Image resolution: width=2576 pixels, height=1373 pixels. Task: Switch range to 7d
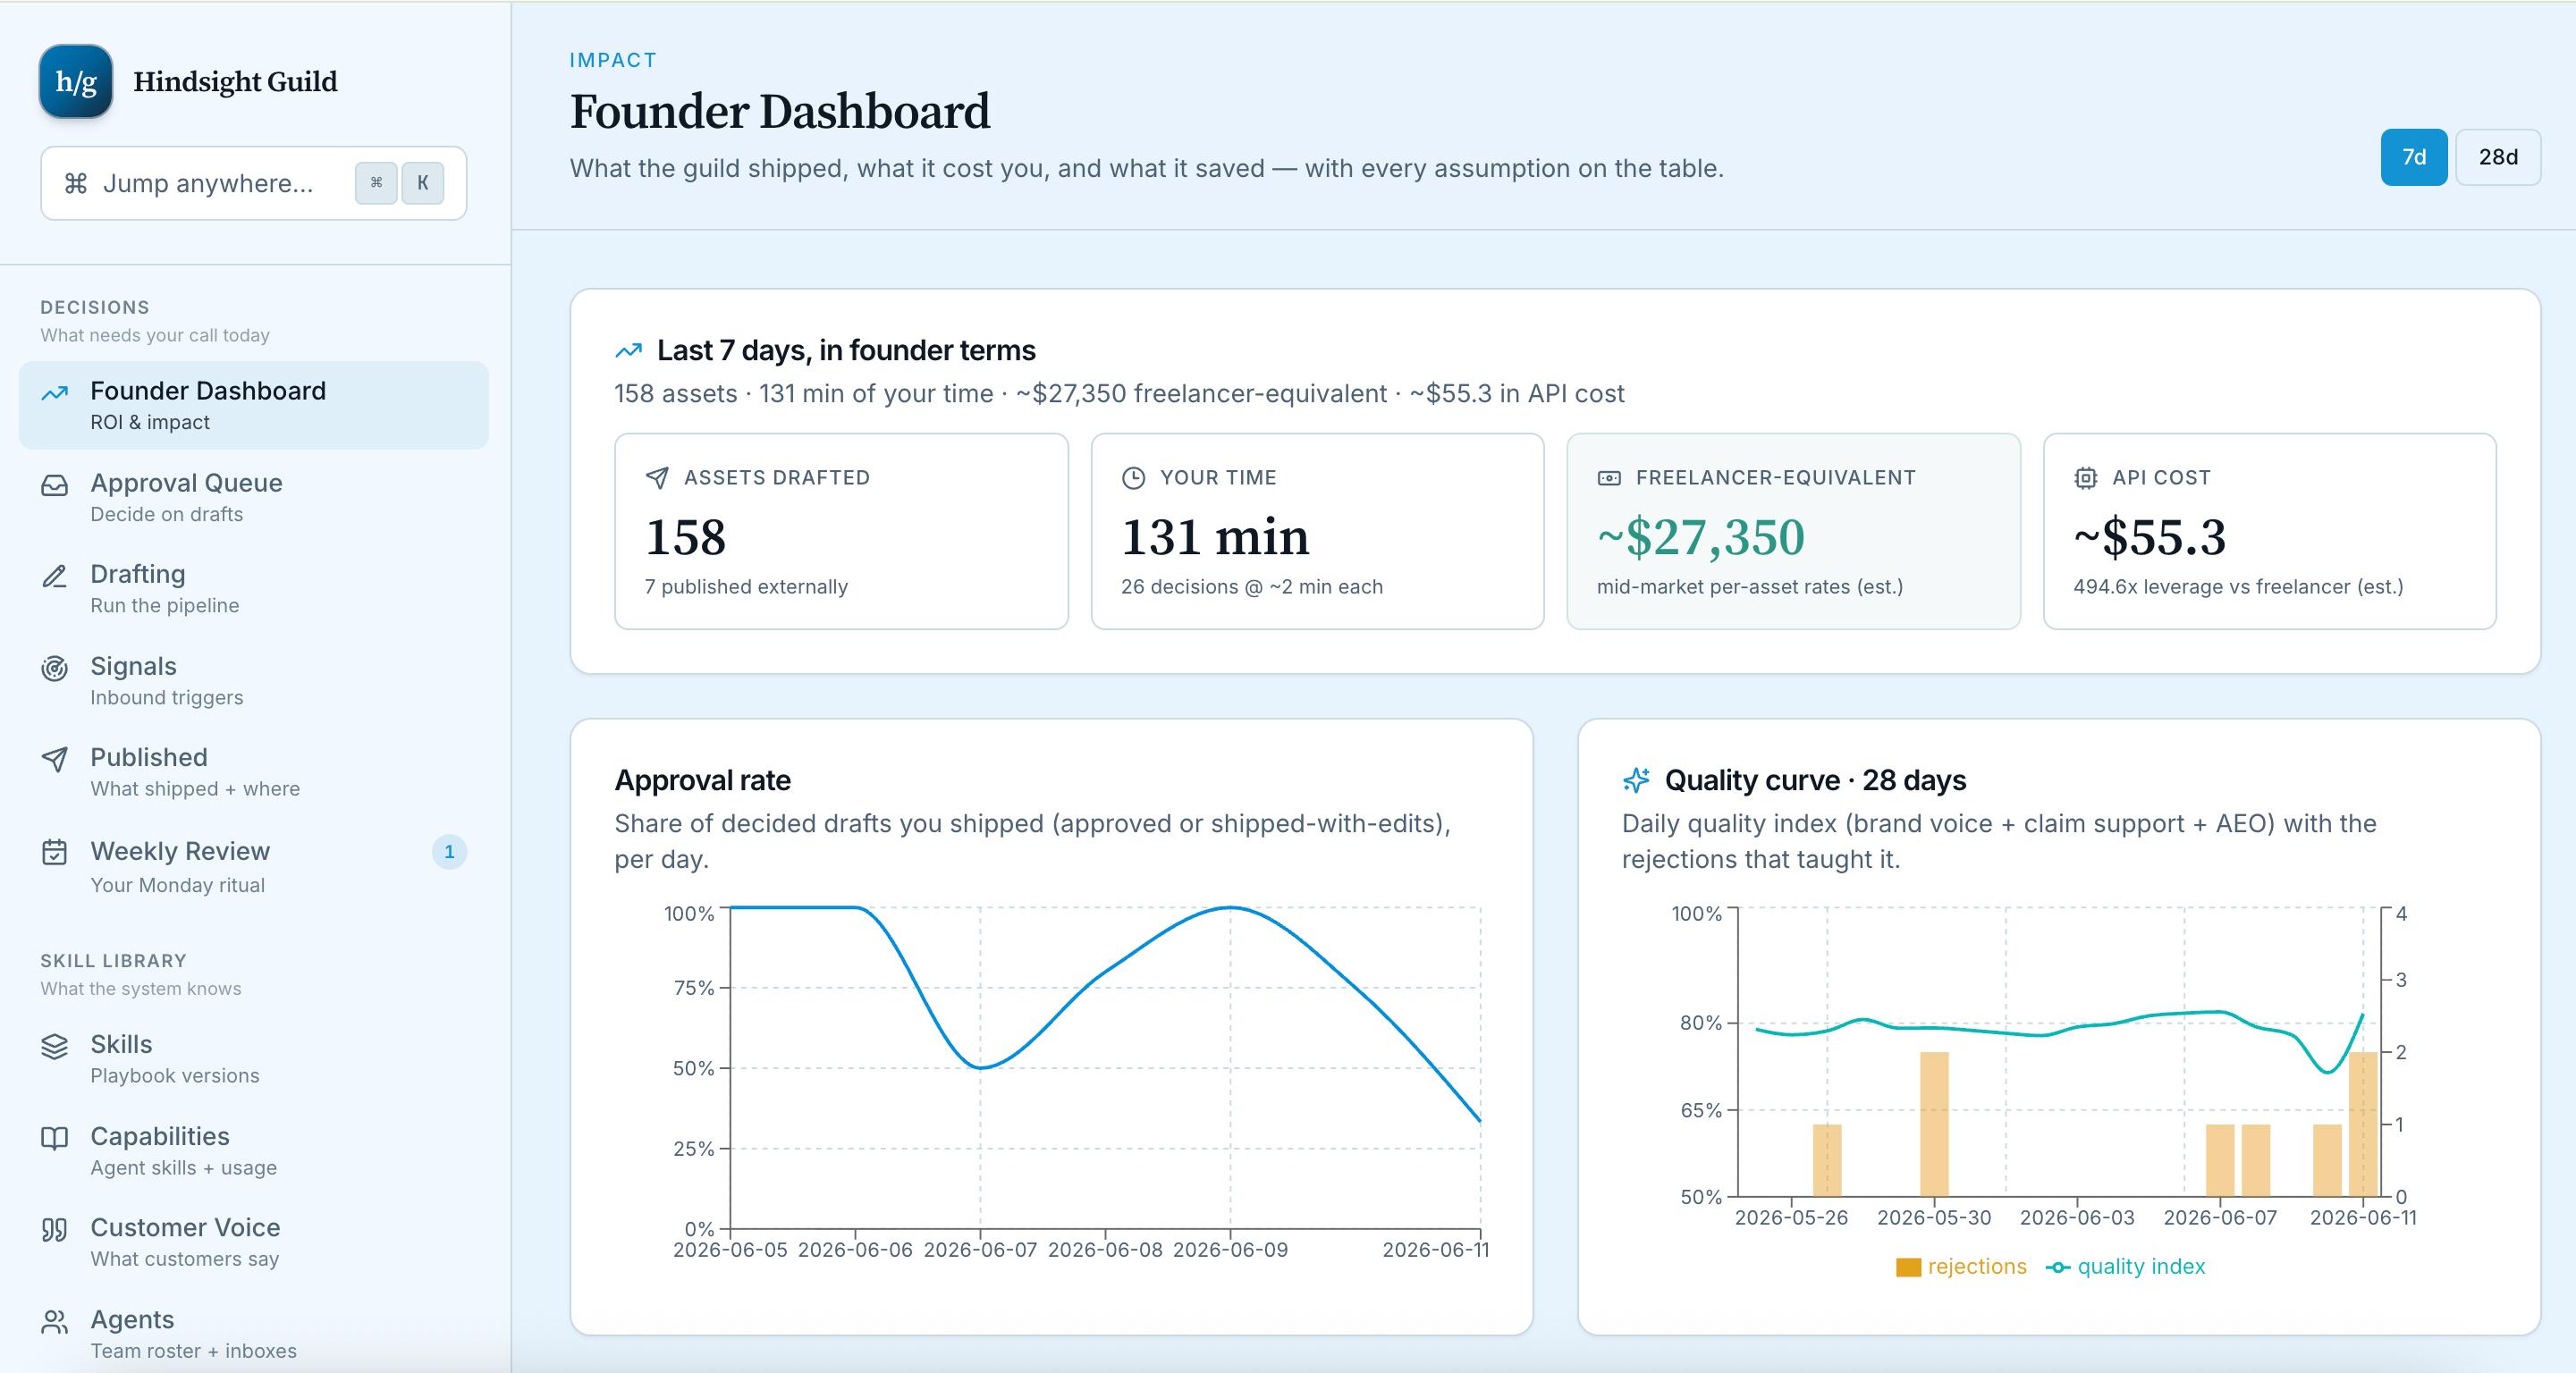[2414, 157]
